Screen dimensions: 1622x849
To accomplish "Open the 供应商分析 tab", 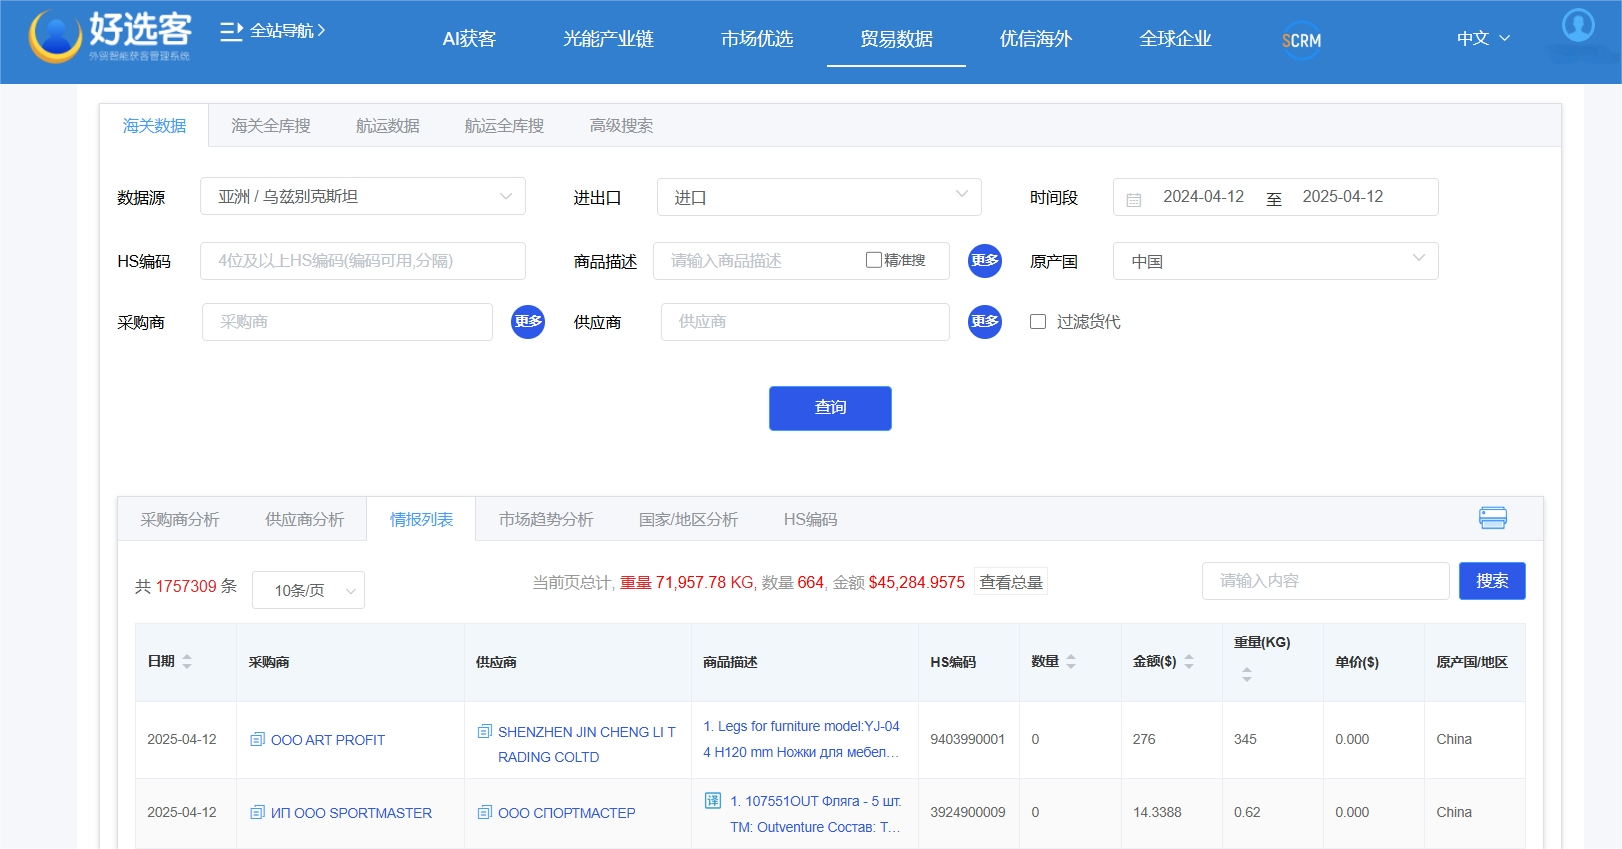I will (304, 520).
